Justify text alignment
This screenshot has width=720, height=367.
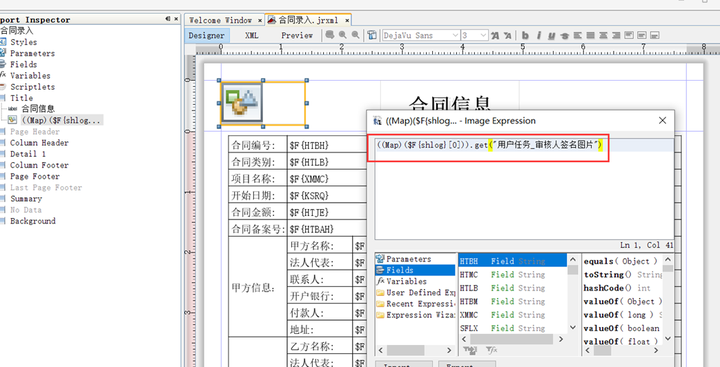point(591,35)
